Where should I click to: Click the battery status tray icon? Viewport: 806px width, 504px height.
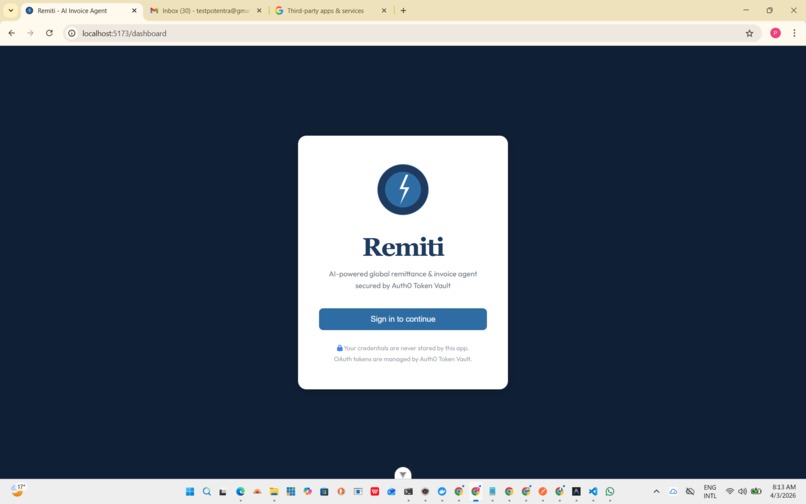pyautogui.click(x=756, y=492)
